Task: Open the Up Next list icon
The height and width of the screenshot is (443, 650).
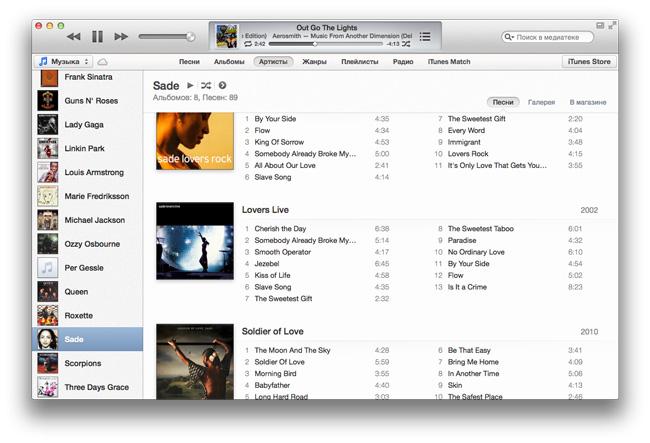Action: tap(425, 36)
